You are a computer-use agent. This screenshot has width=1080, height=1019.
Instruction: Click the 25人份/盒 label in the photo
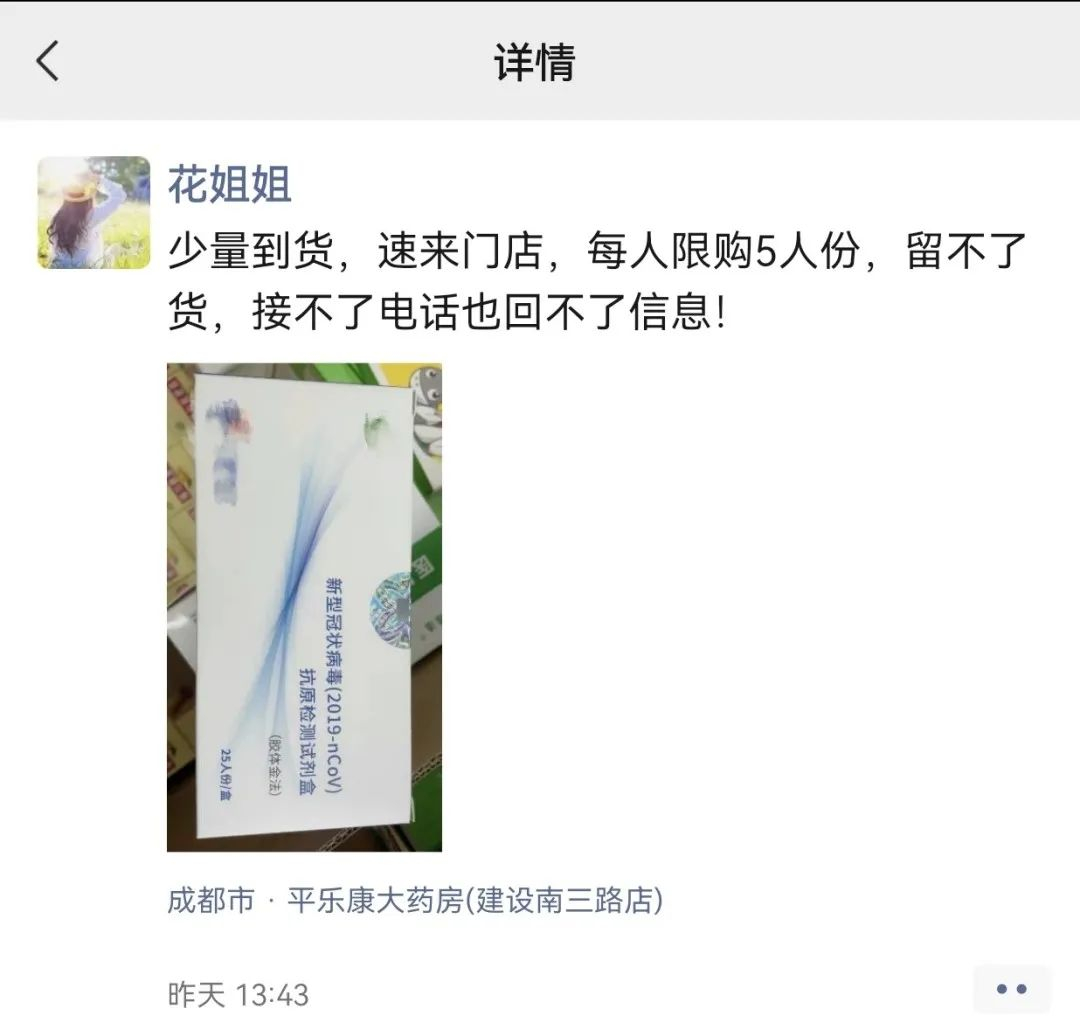[x=225, y=774]
